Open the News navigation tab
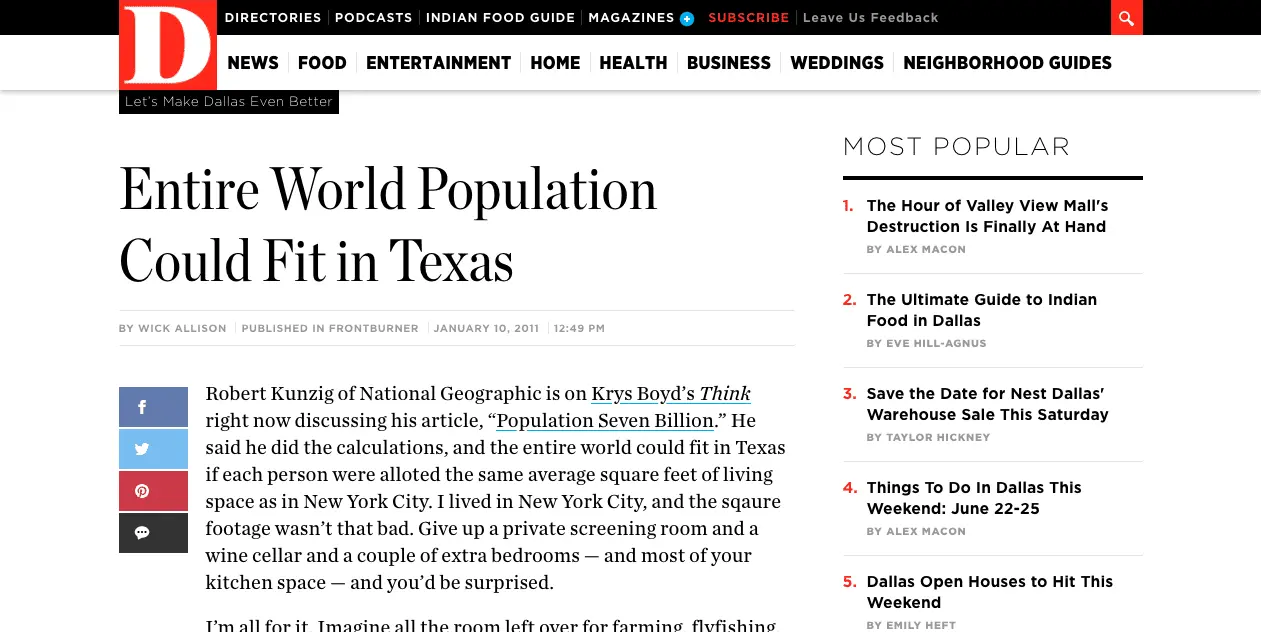Screen dimensions: 1261x632 click(x=253, y=63)
